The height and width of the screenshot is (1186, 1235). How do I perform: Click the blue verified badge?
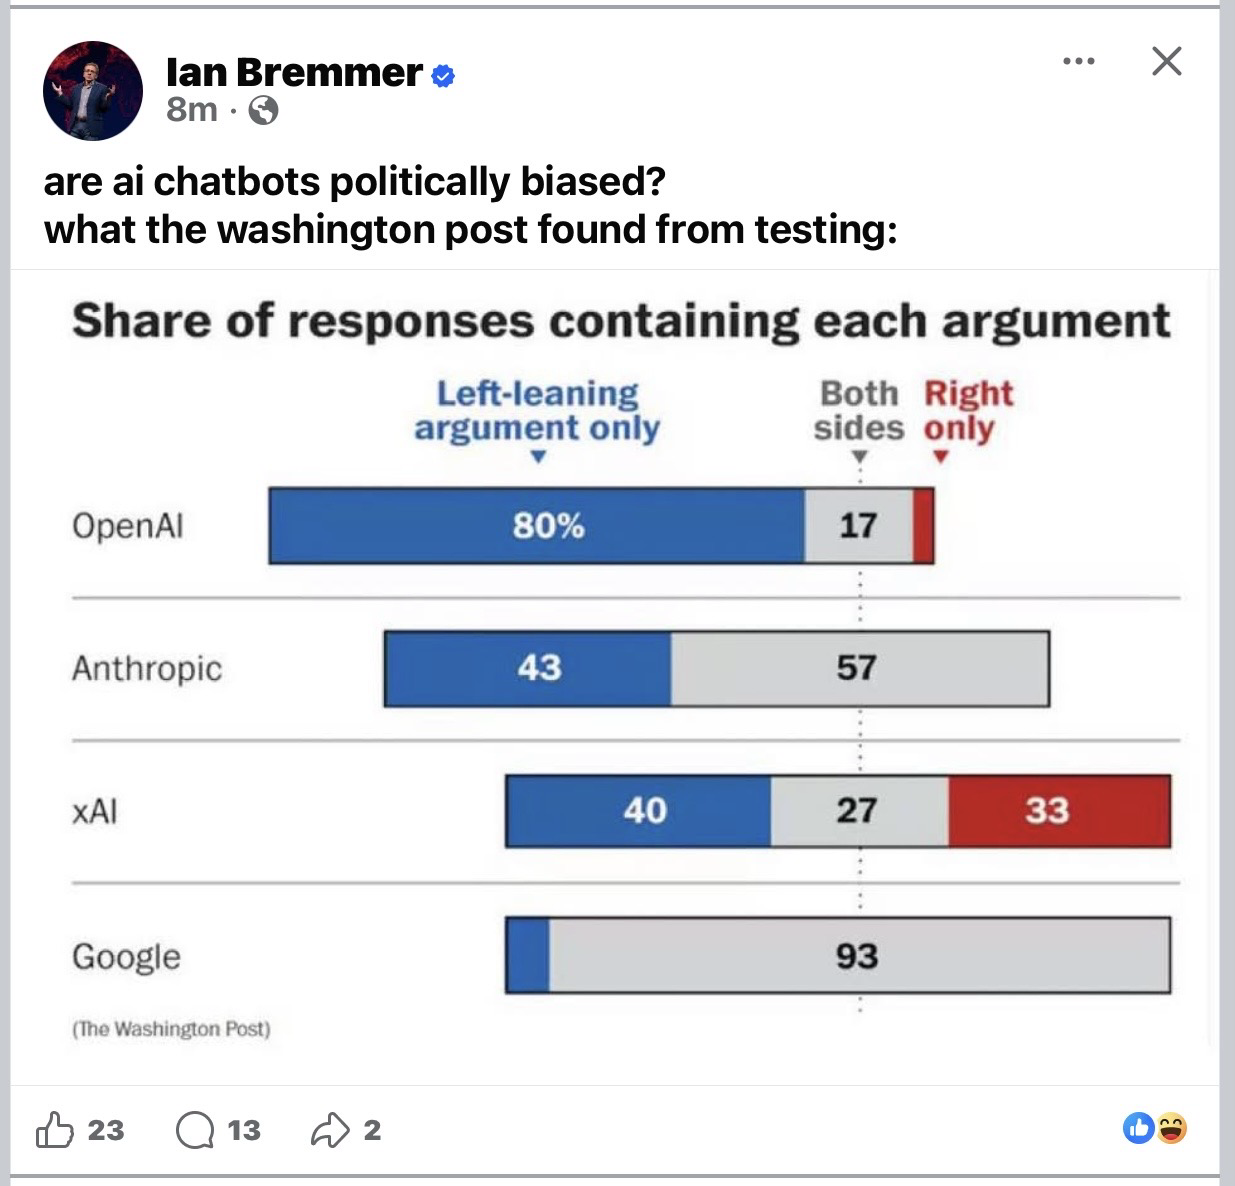click(442, 74)
